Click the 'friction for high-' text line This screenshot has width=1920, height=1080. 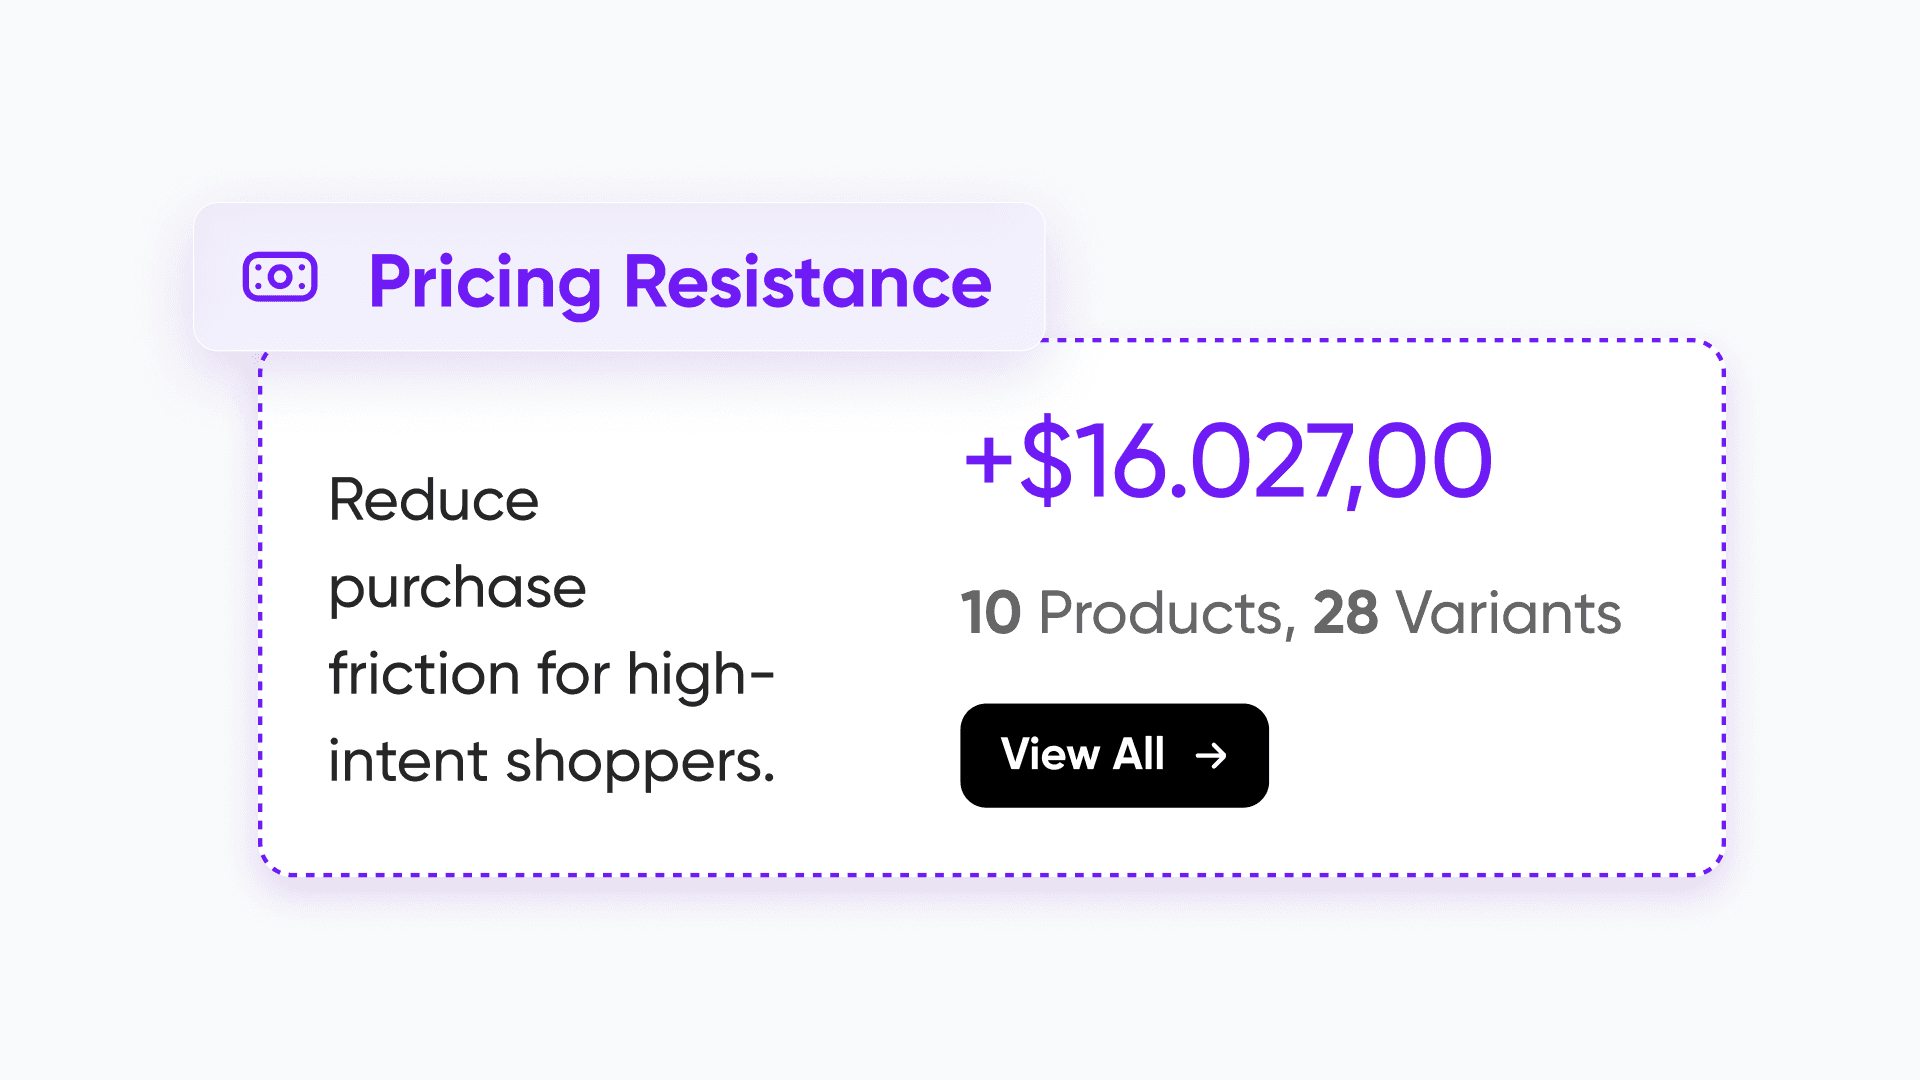click(552, 674)
